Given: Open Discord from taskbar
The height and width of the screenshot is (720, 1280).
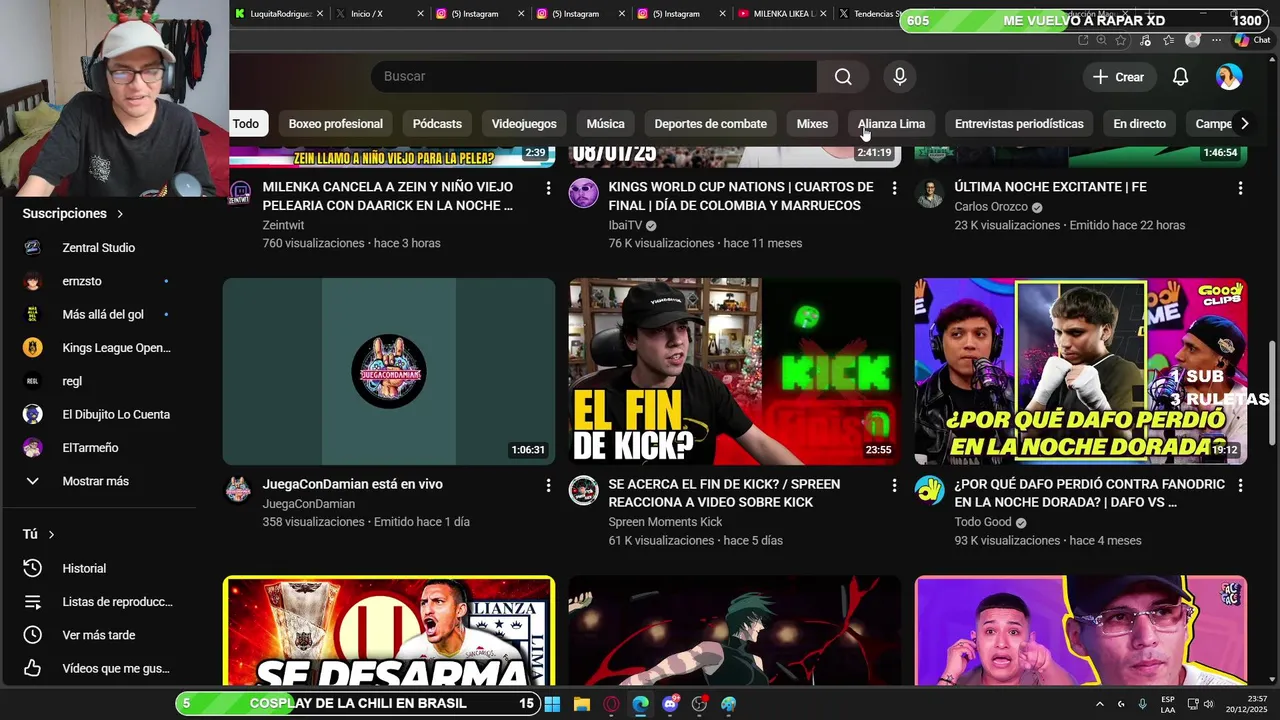Looking at the screenshot, I should tap(670, 704).
